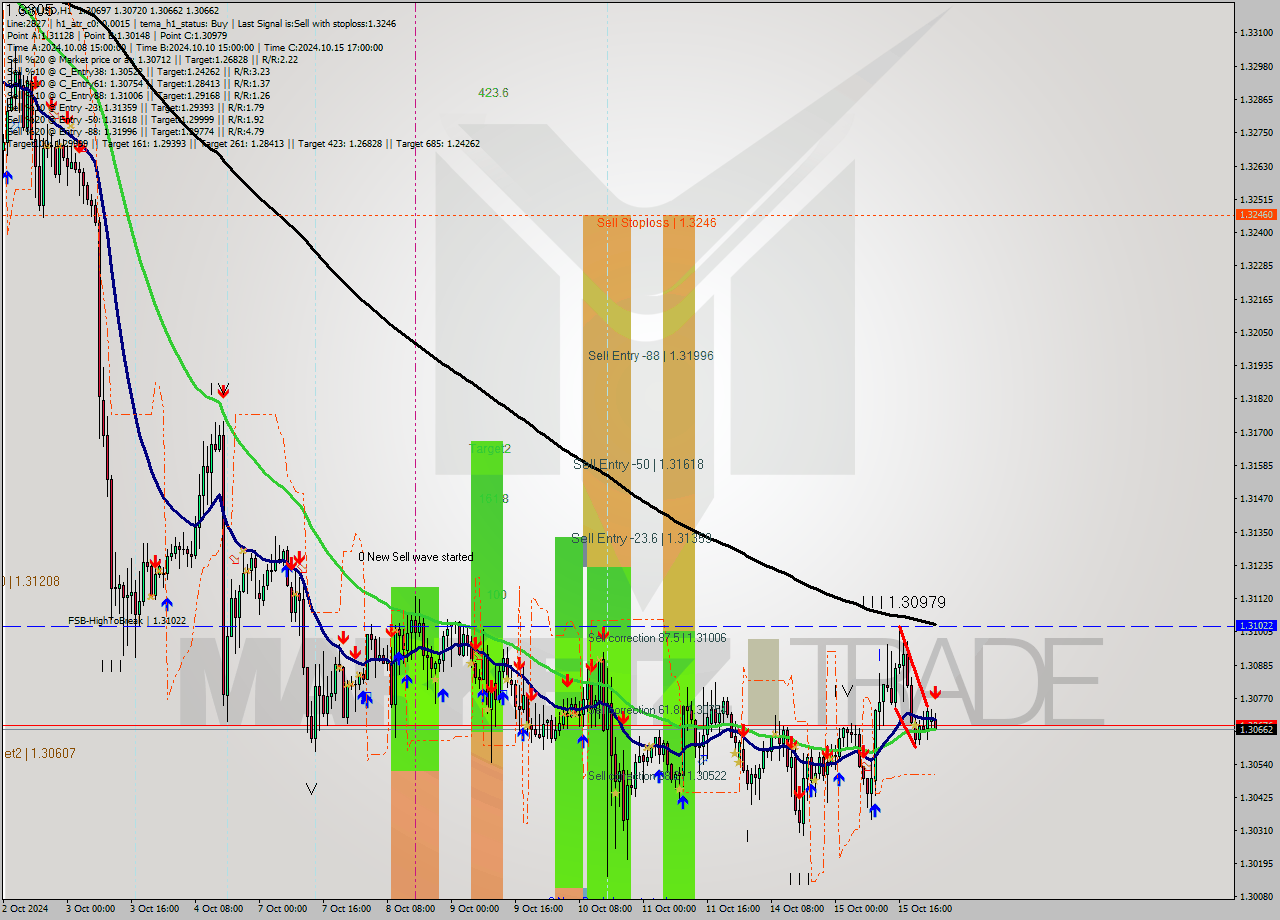Select the 'Sell Entry -50 | 1.31618' label
Viewport: 1280px width, 920px height.
click(638, 465)
